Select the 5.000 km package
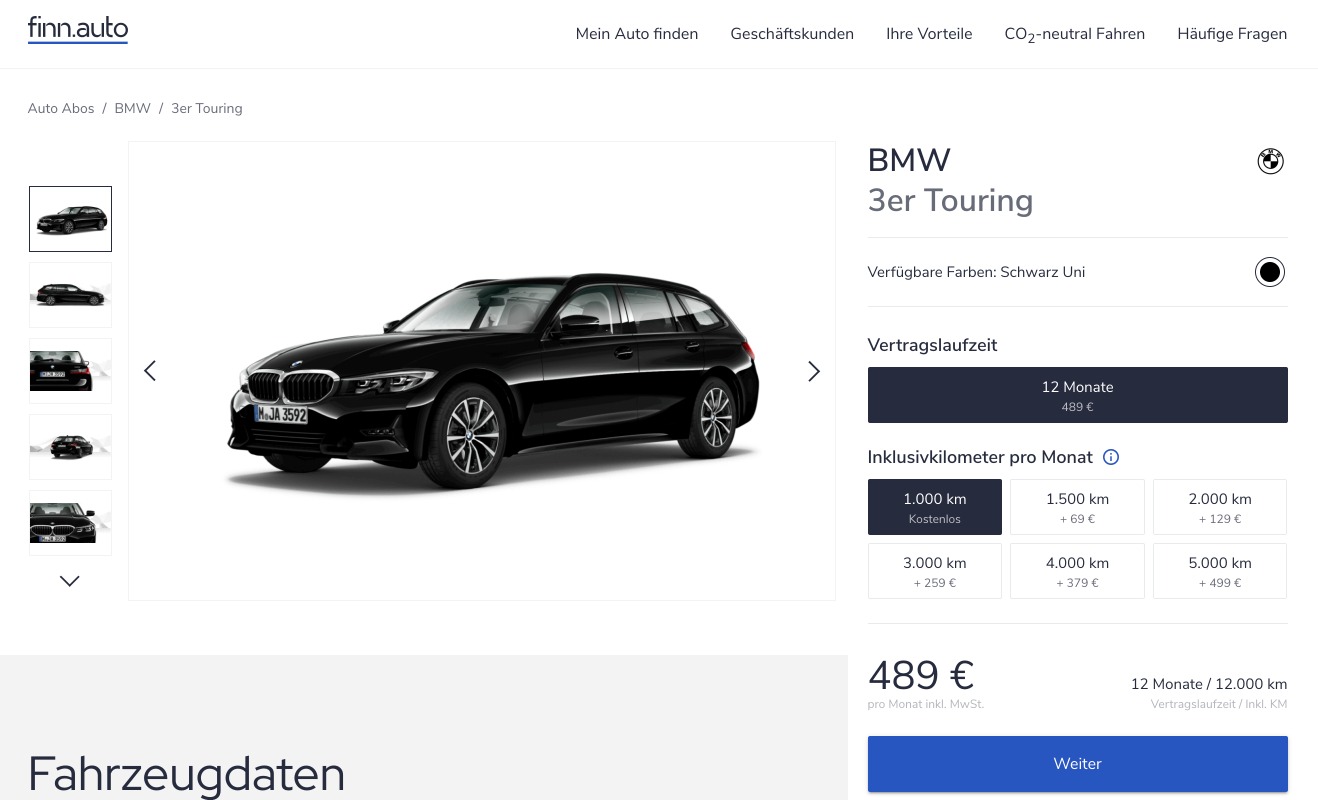Viewport: 1318px width, 800px height. (x=1220, y=571)
